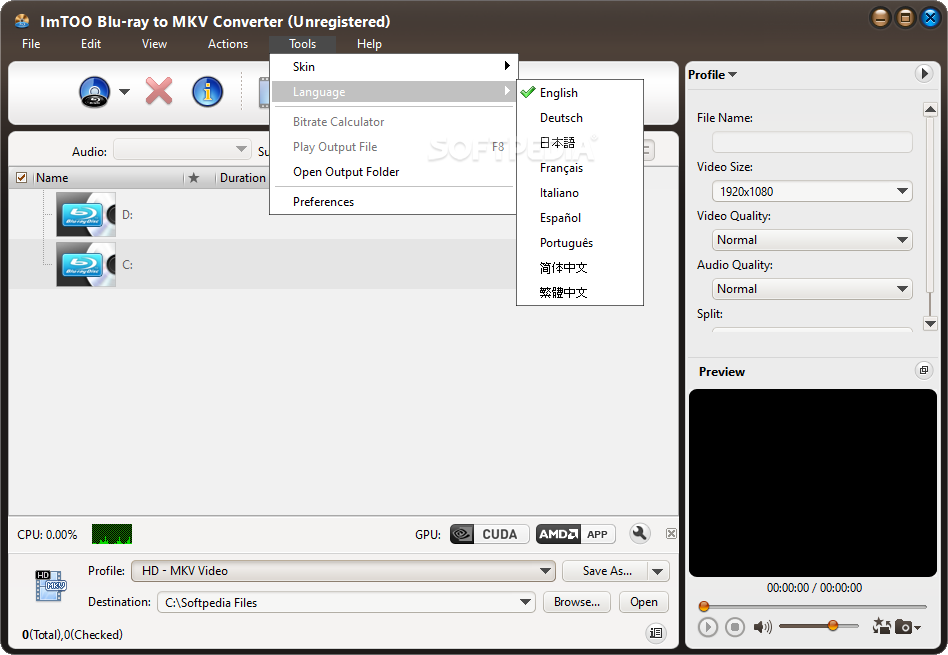This screenshot has width=948, height=655.
Task: Open the Actions menu
Action: 228,44
